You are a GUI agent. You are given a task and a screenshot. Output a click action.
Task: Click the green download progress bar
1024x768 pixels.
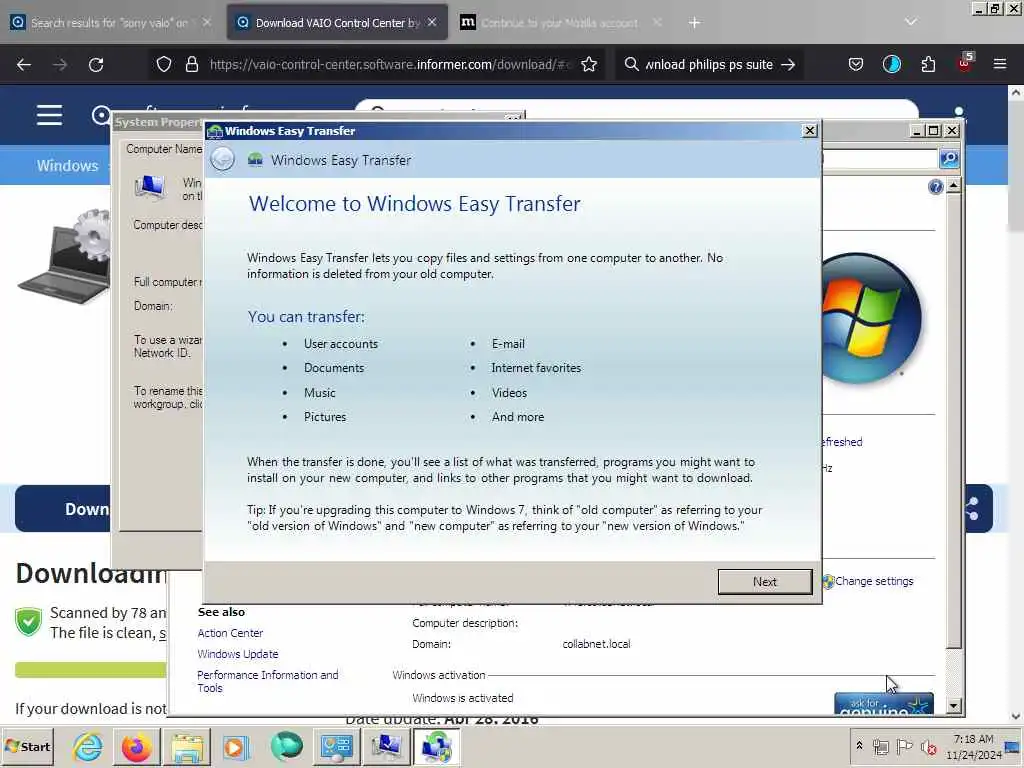(x=91, y=669)
